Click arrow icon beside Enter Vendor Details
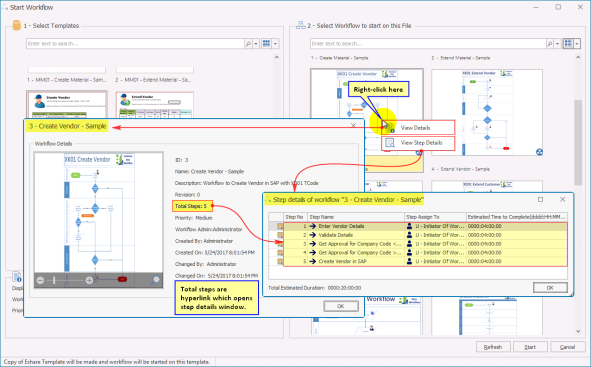This screenshot has height=367, width=591. (312, 226)
